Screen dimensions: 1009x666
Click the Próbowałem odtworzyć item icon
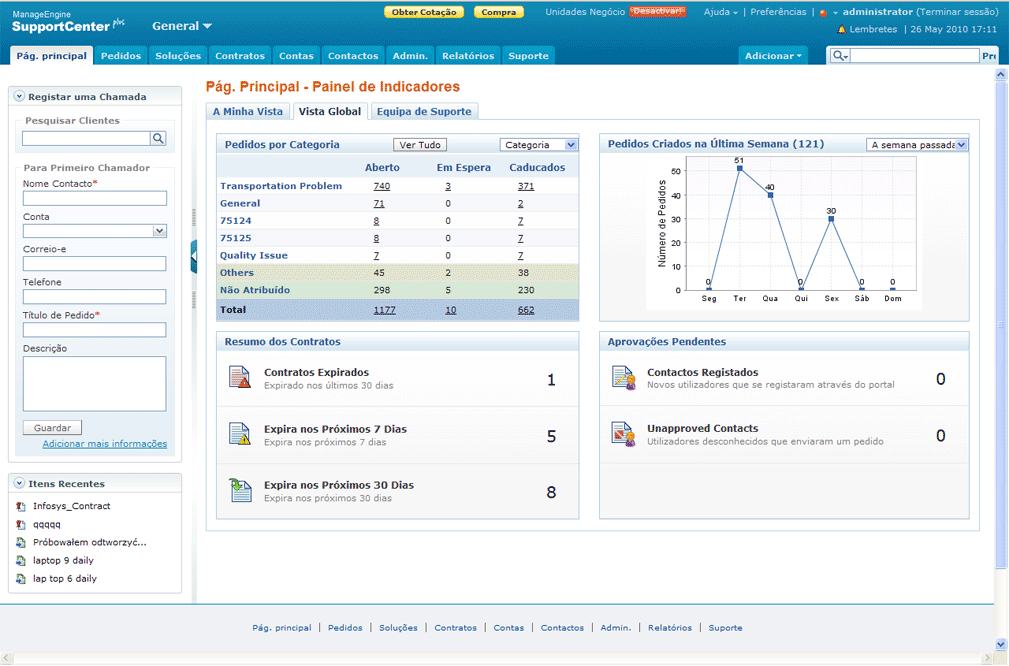click(21, 543)
